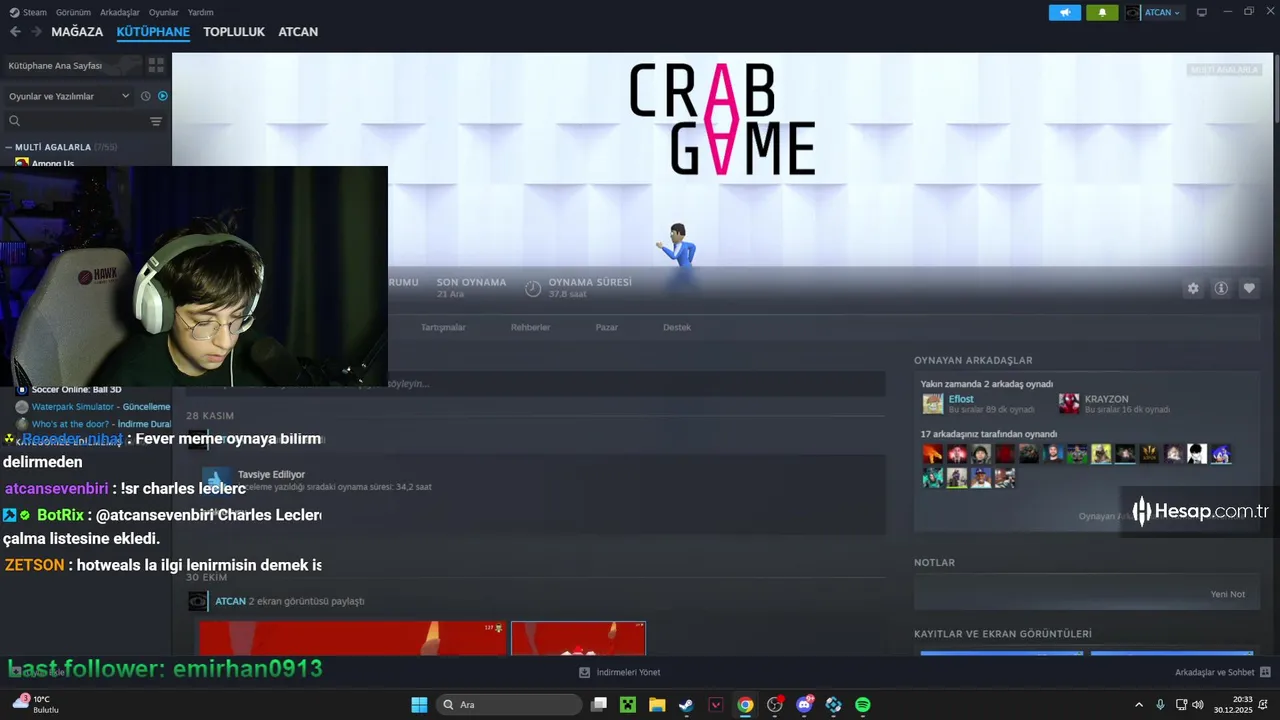Viewport: 1280px width, 720px height.
Task: Show Crab Game info icon
Action: pos(1221,288)
